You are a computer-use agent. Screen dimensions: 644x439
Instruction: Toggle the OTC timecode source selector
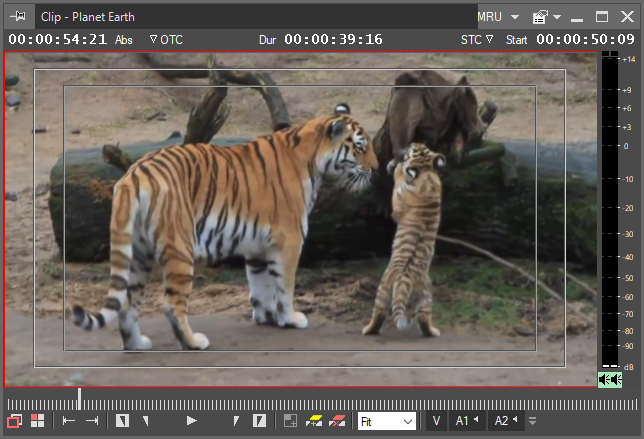(x=166, y=40)
